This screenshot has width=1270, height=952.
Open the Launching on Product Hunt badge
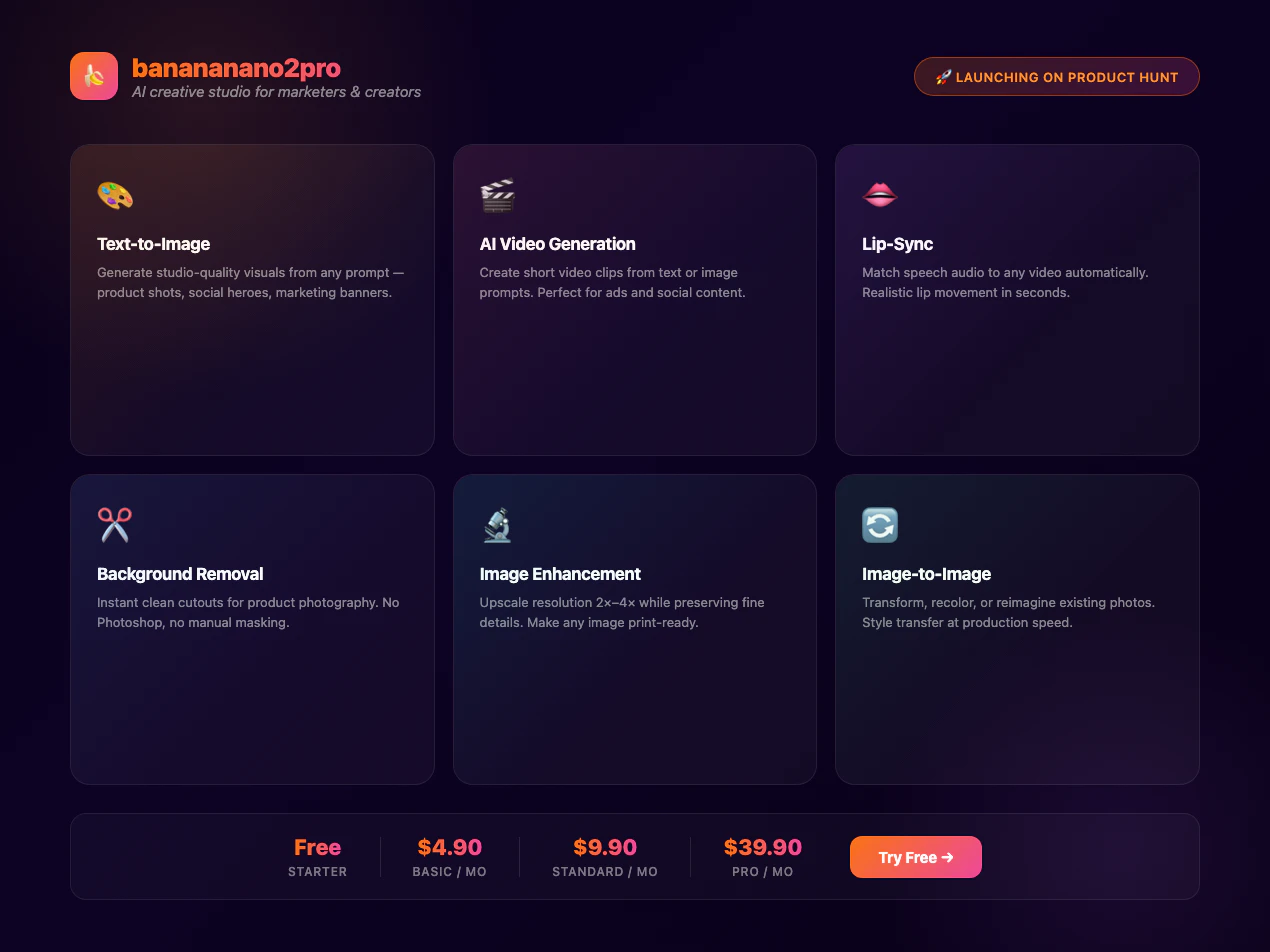point(1057,77)
